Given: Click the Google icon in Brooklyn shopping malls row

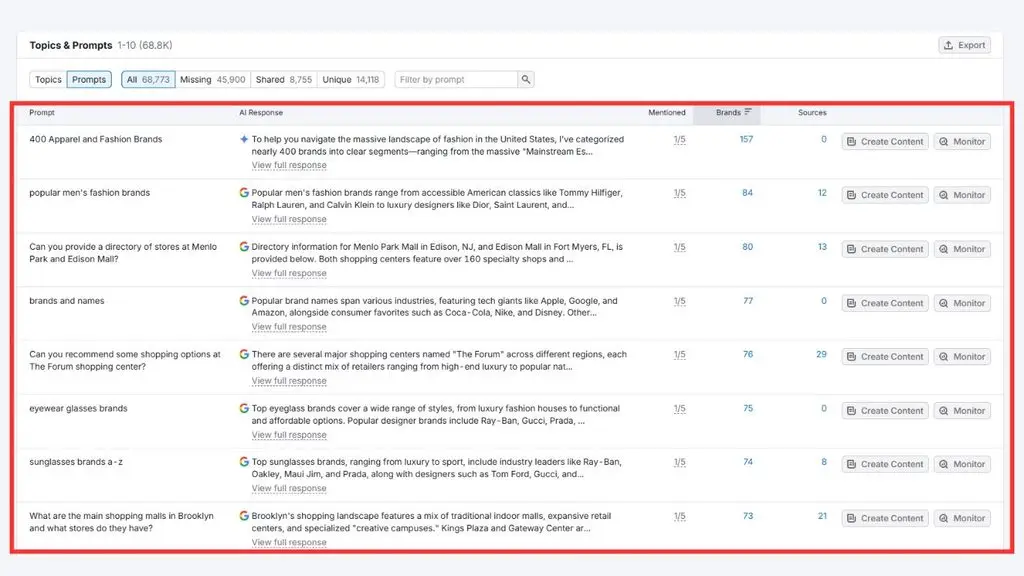Looking at the screenshot, I should pos(244,516).
